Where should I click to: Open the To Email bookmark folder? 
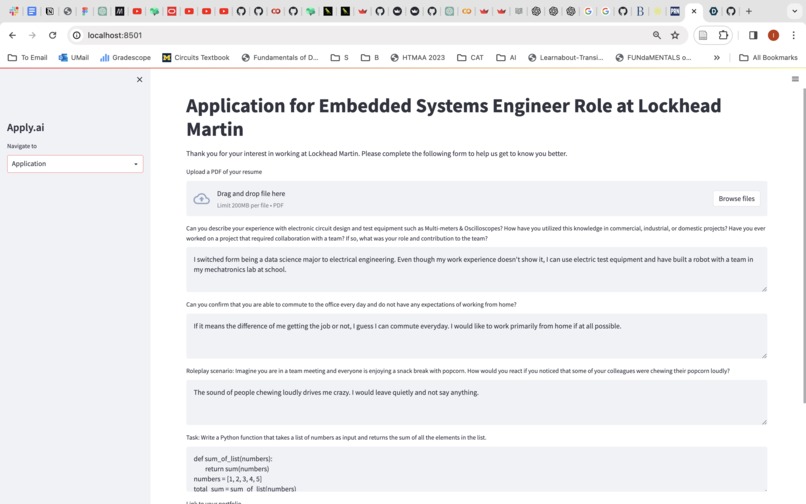click(x=27, y=58)
